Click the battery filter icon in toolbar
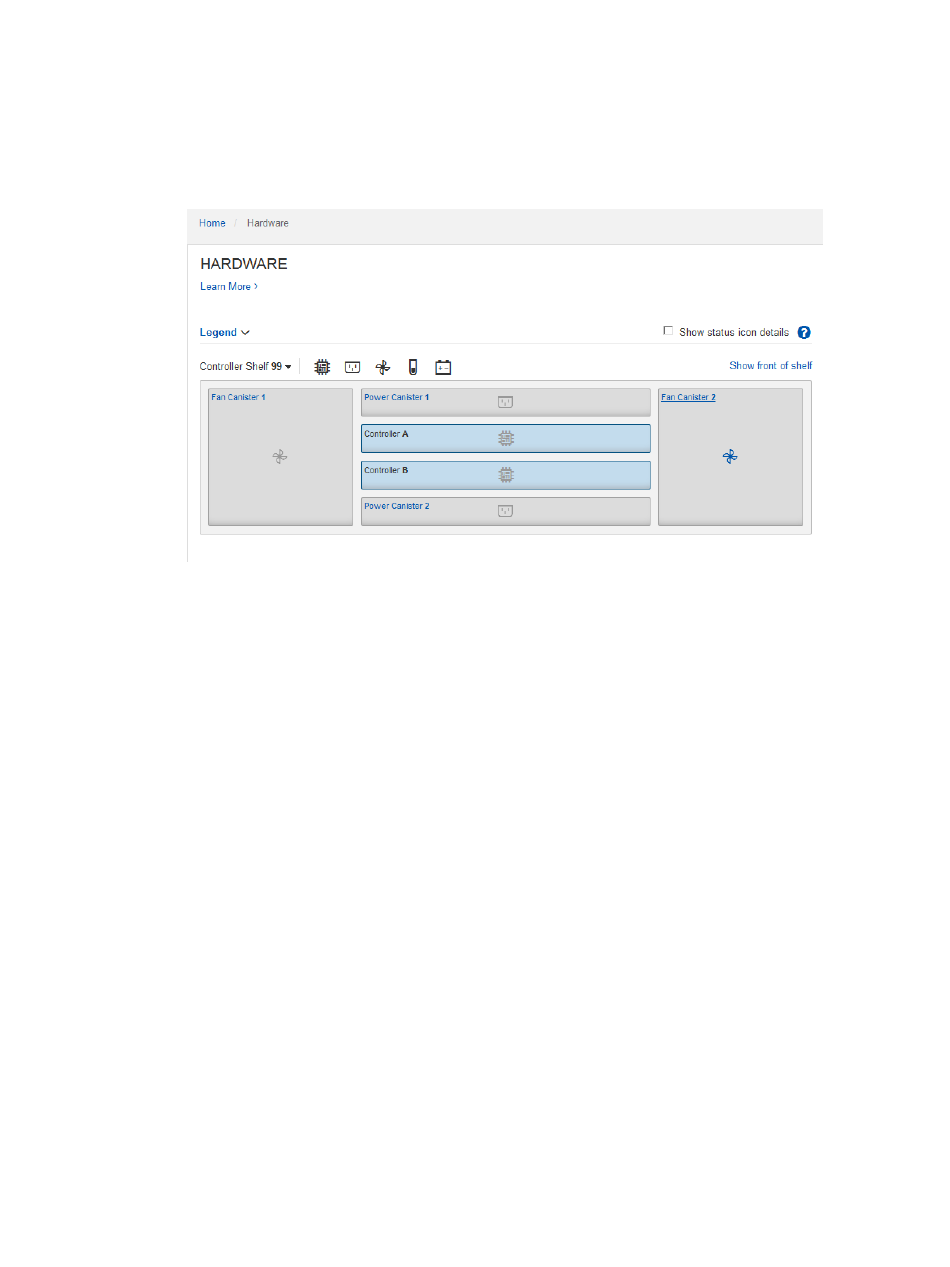 pos(443,367)
